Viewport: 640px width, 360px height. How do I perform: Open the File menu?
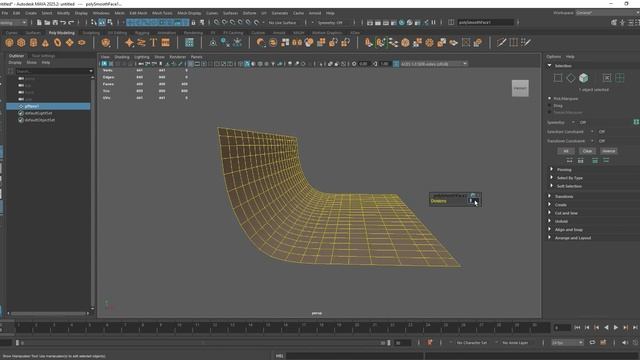(4, 13)
